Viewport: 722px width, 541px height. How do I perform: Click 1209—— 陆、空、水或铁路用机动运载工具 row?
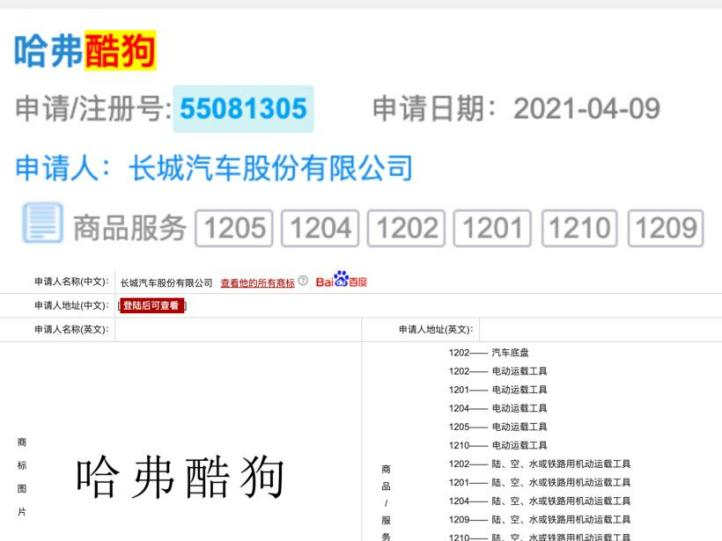pyautogui.click(x=540, y=519)
